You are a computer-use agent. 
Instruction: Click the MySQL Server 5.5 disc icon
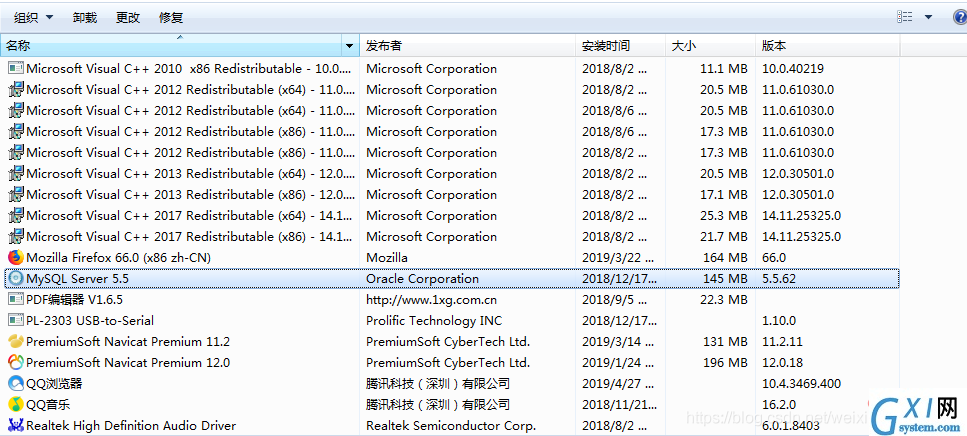click(x=15, y=278)
